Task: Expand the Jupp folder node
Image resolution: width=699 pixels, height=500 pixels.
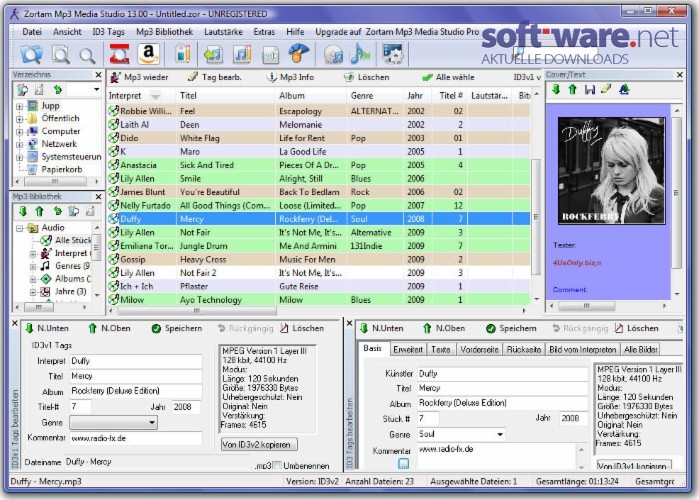Action: tap(19, 107)
